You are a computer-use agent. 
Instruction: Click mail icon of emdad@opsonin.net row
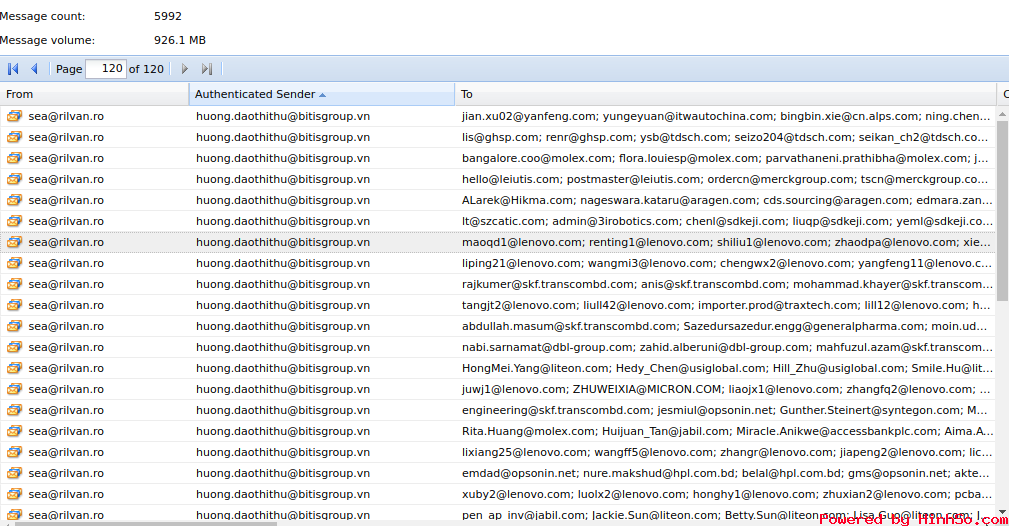click(x=14, y=473)
